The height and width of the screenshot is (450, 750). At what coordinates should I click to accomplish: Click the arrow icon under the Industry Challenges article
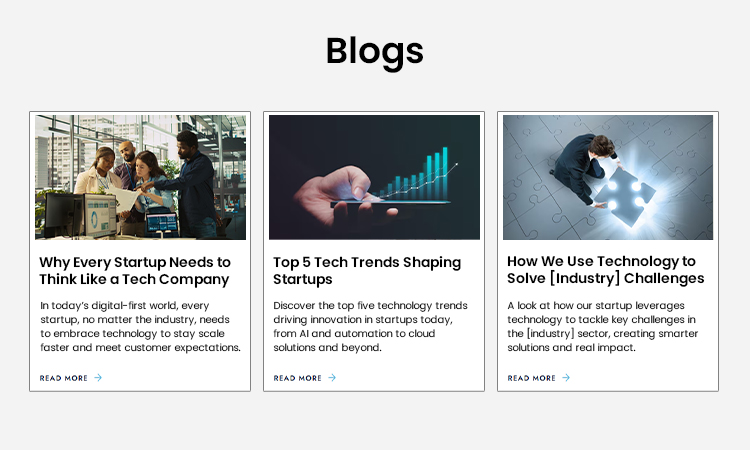coord(566,378)
